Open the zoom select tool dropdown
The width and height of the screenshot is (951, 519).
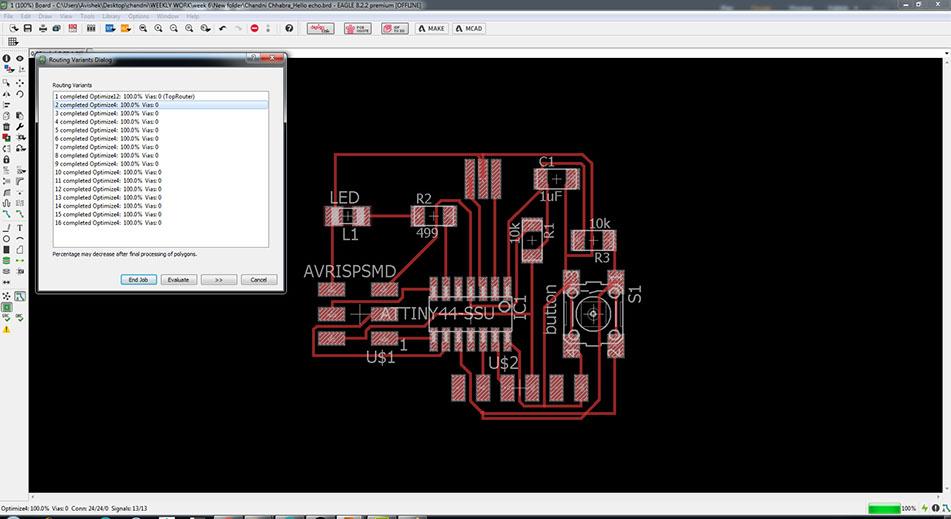pos(206,28)
